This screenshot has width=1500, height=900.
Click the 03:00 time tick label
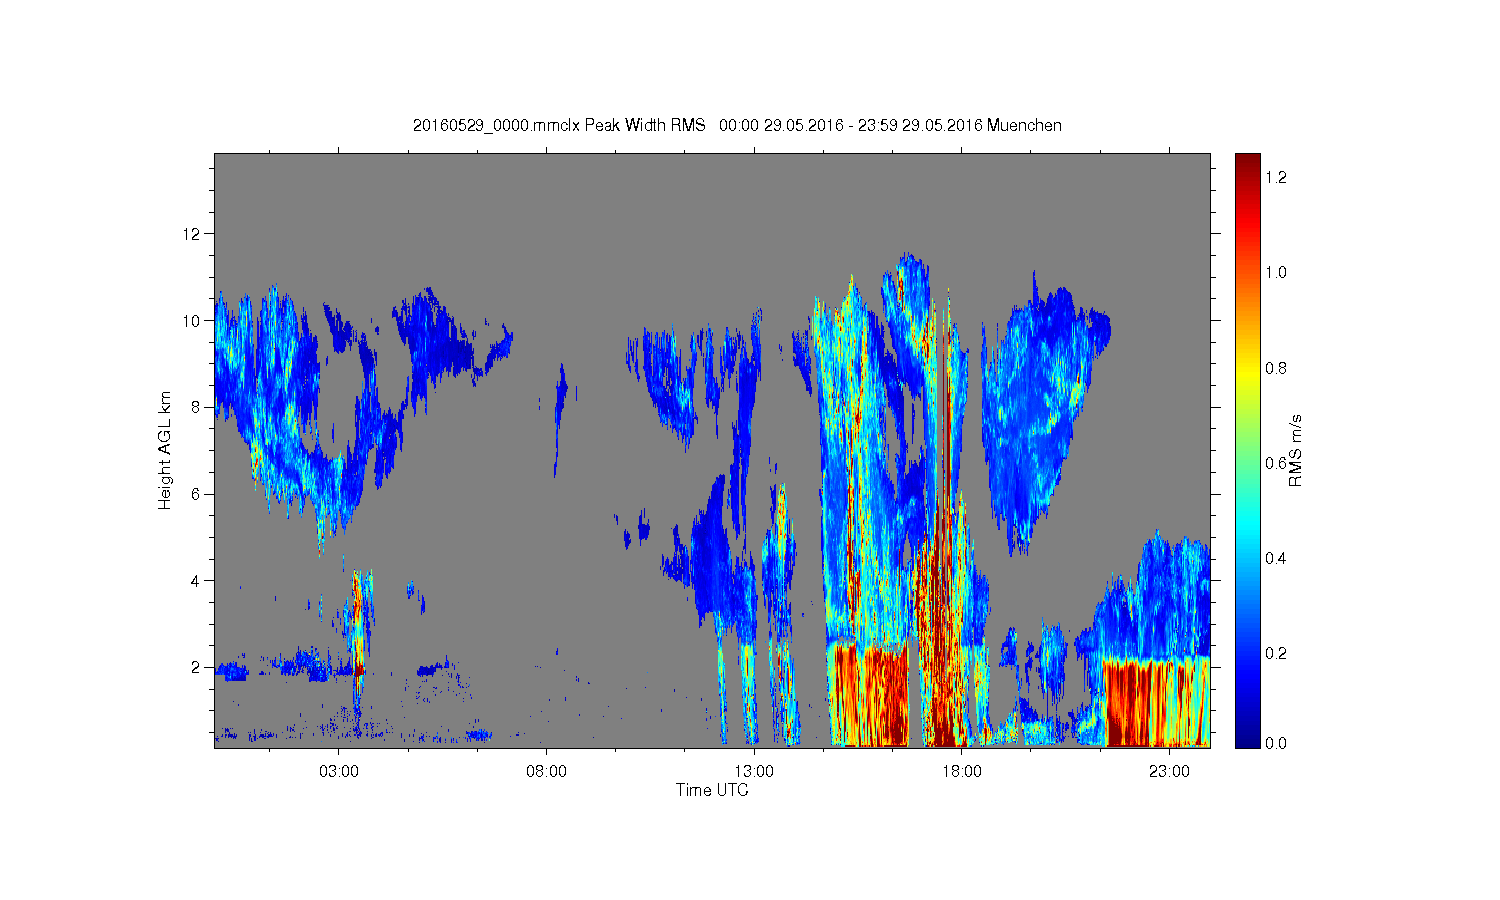(338, 772)
